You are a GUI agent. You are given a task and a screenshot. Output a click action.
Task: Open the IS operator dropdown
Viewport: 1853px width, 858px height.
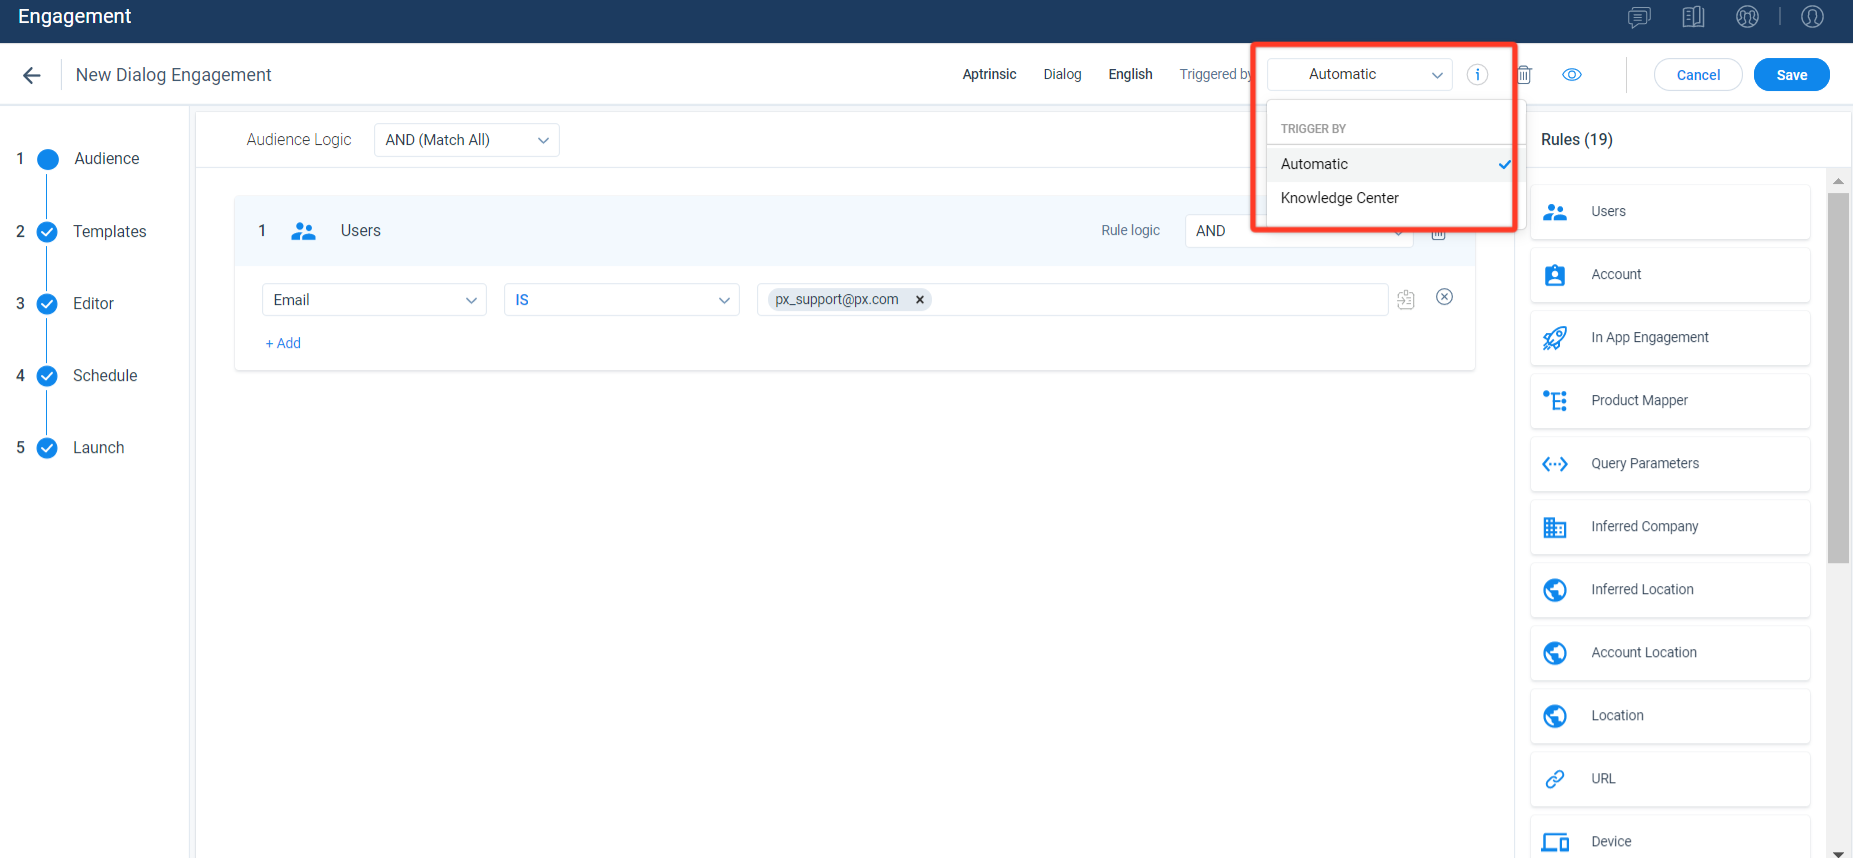point(622,300)
